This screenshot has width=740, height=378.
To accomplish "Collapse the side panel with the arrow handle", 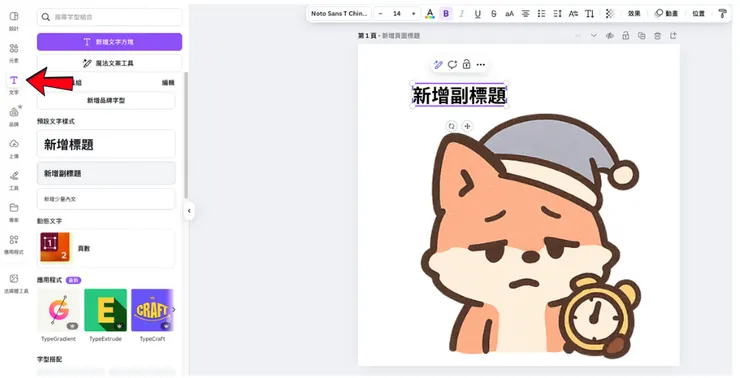I will coord(189,211).
